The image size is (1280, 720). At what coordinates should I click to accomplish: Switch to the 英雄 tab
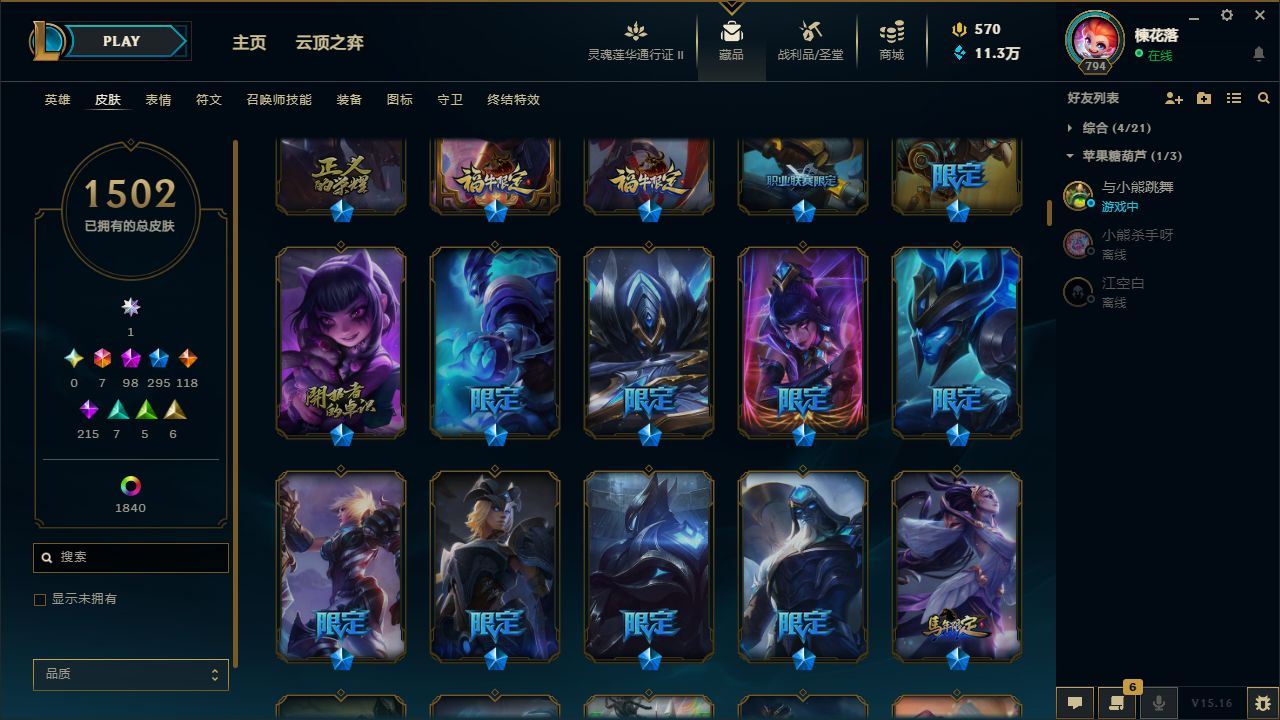(x=58, y=100)
